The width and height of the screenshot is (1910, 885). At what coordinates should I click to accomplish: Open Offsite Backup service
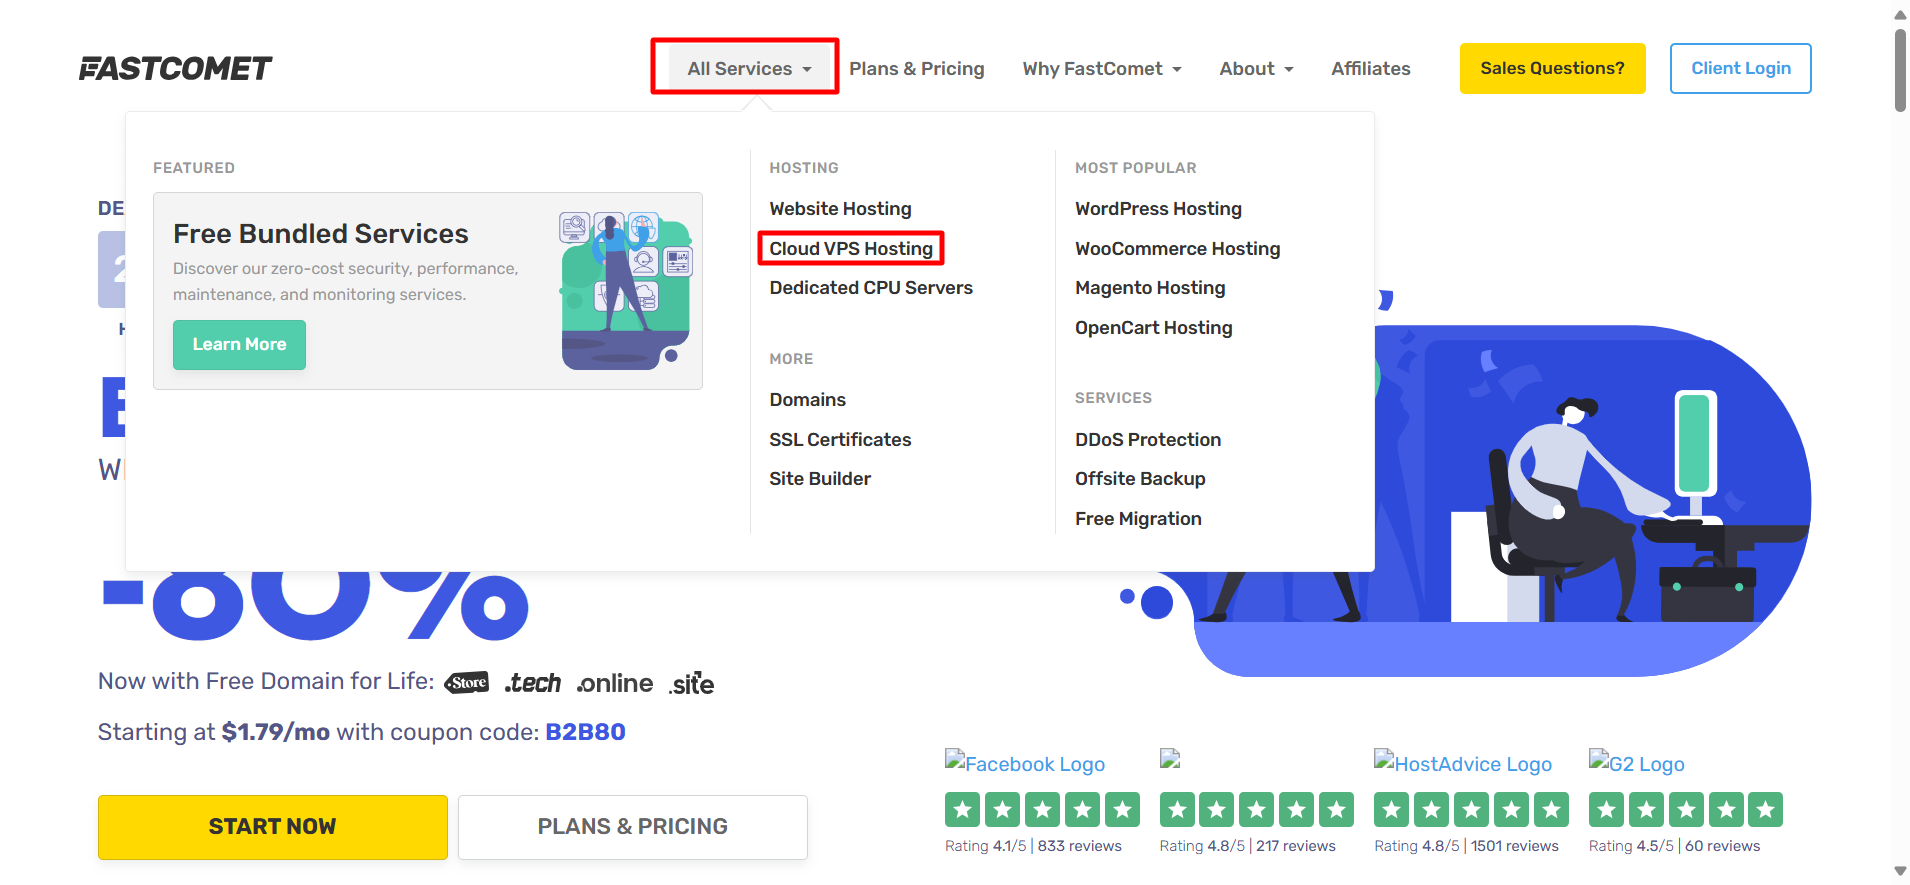pos(1140,478)
